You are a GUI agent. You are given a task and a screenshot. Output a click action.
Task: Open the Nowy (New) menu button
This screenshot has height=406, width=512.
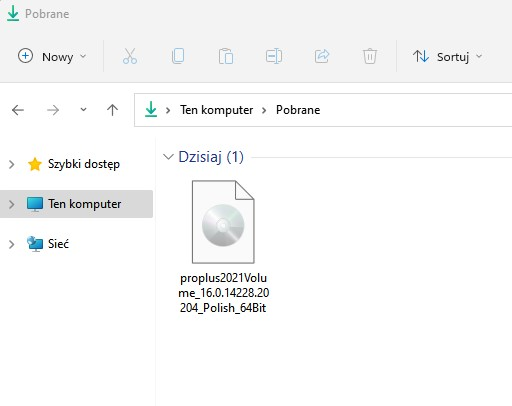(x=52, y=56)
